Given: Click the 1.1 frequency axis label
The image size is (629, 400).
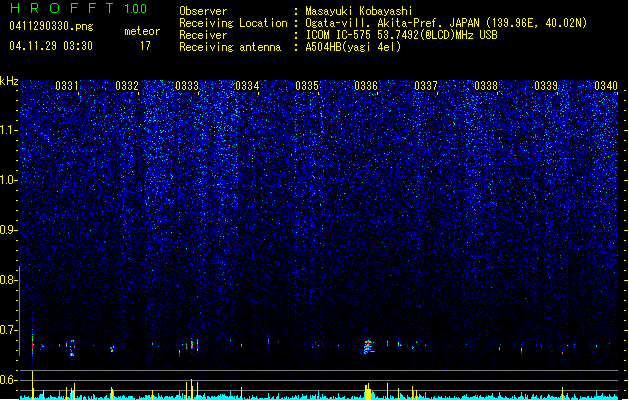Looking at the screenshot, I should (9, 130).
